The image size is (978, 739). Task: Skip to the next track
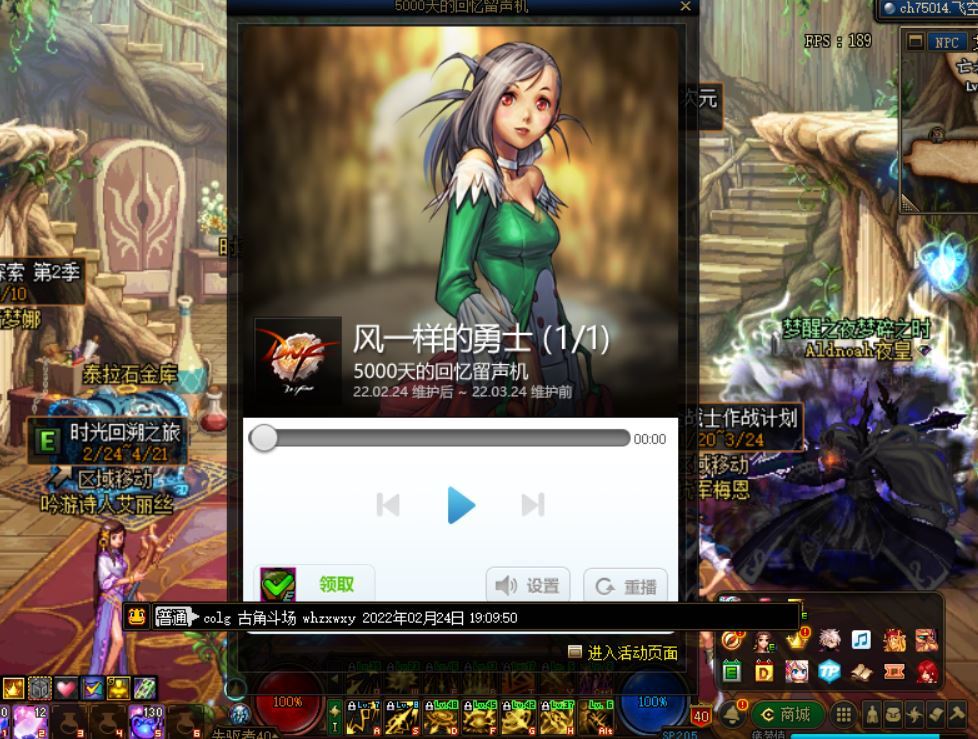click(x=533, y=505)
